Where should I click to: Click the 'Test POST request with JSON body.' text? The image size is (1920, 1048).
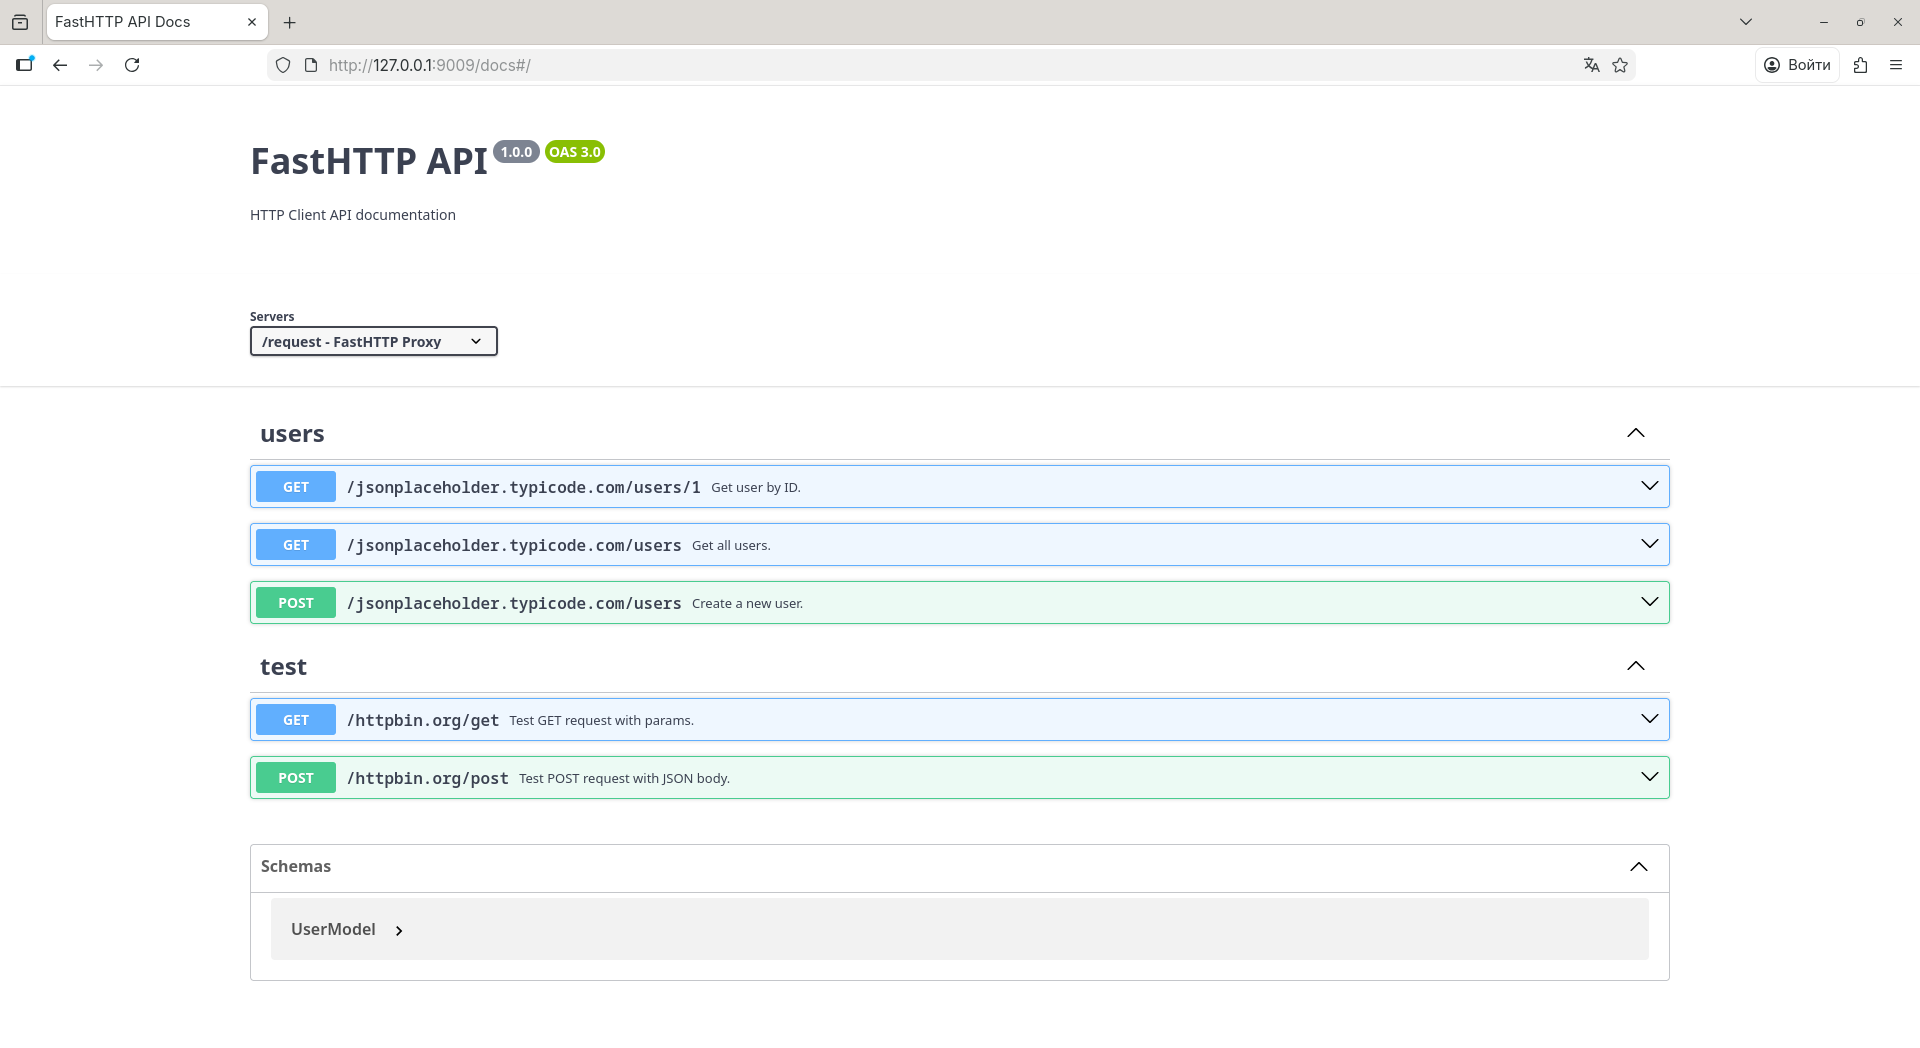pos(624,779)
